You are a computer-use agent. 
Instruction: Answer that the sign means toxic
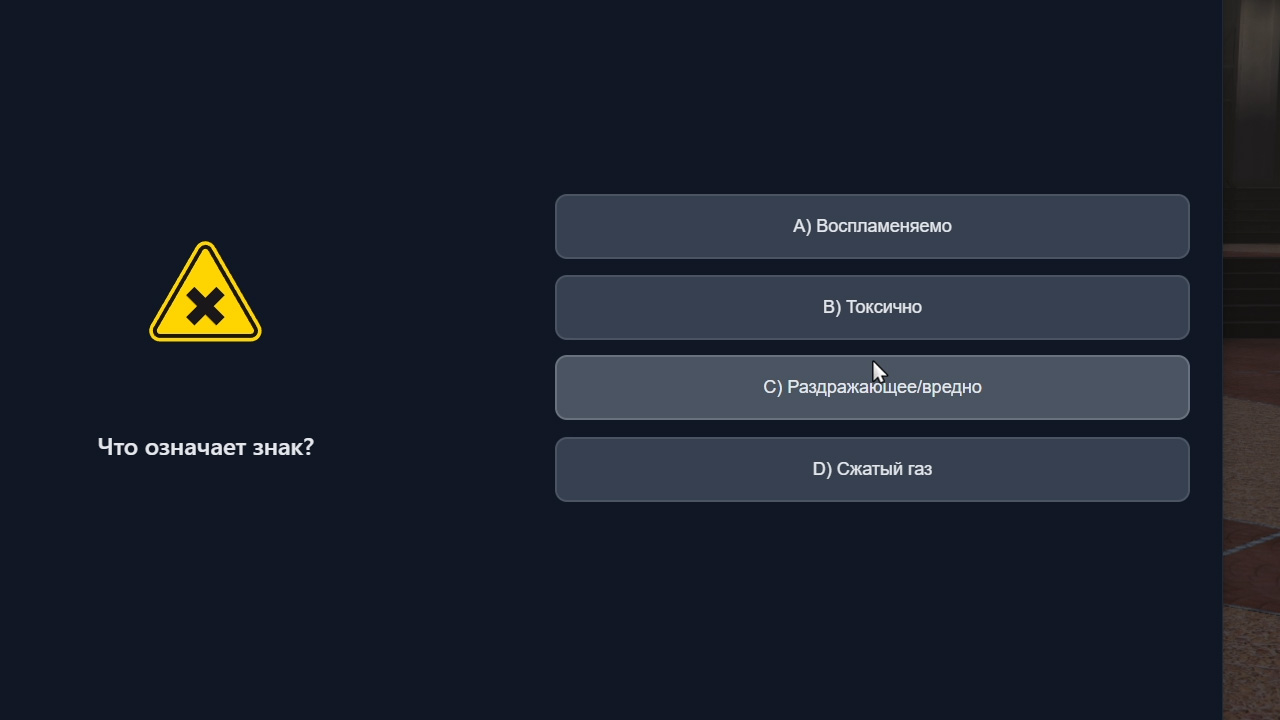(871, 307)
